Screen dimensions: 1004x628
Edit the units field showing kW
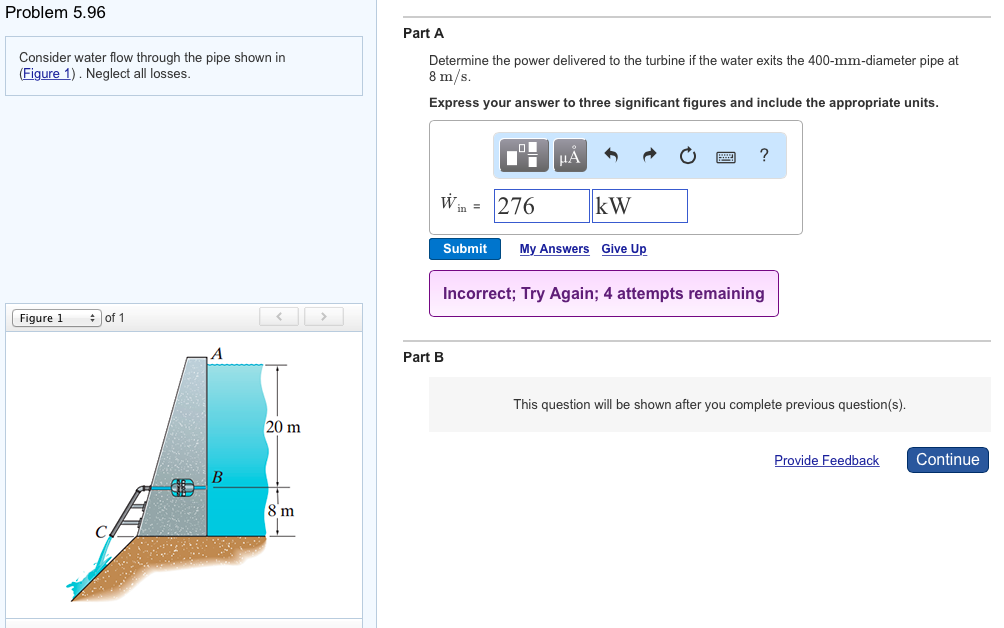pos(638,205)
